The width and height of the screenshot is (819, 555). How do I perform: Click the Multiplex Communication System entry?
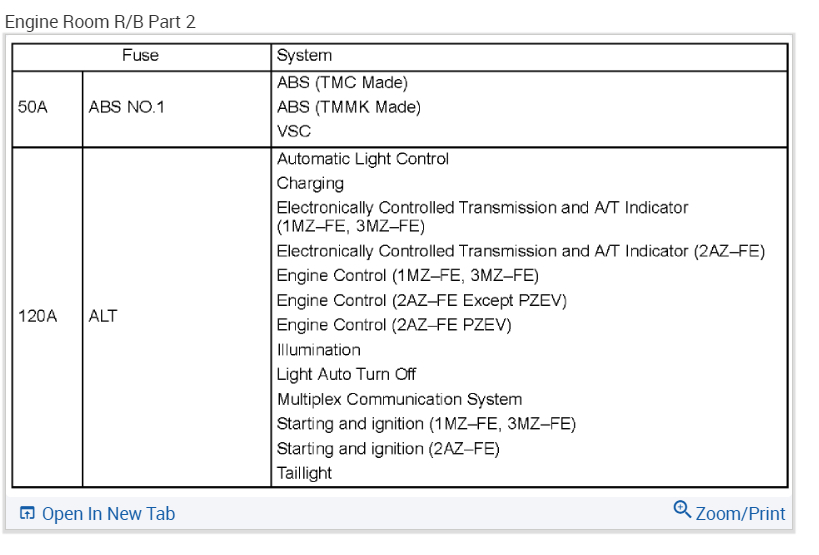point(399,399)
